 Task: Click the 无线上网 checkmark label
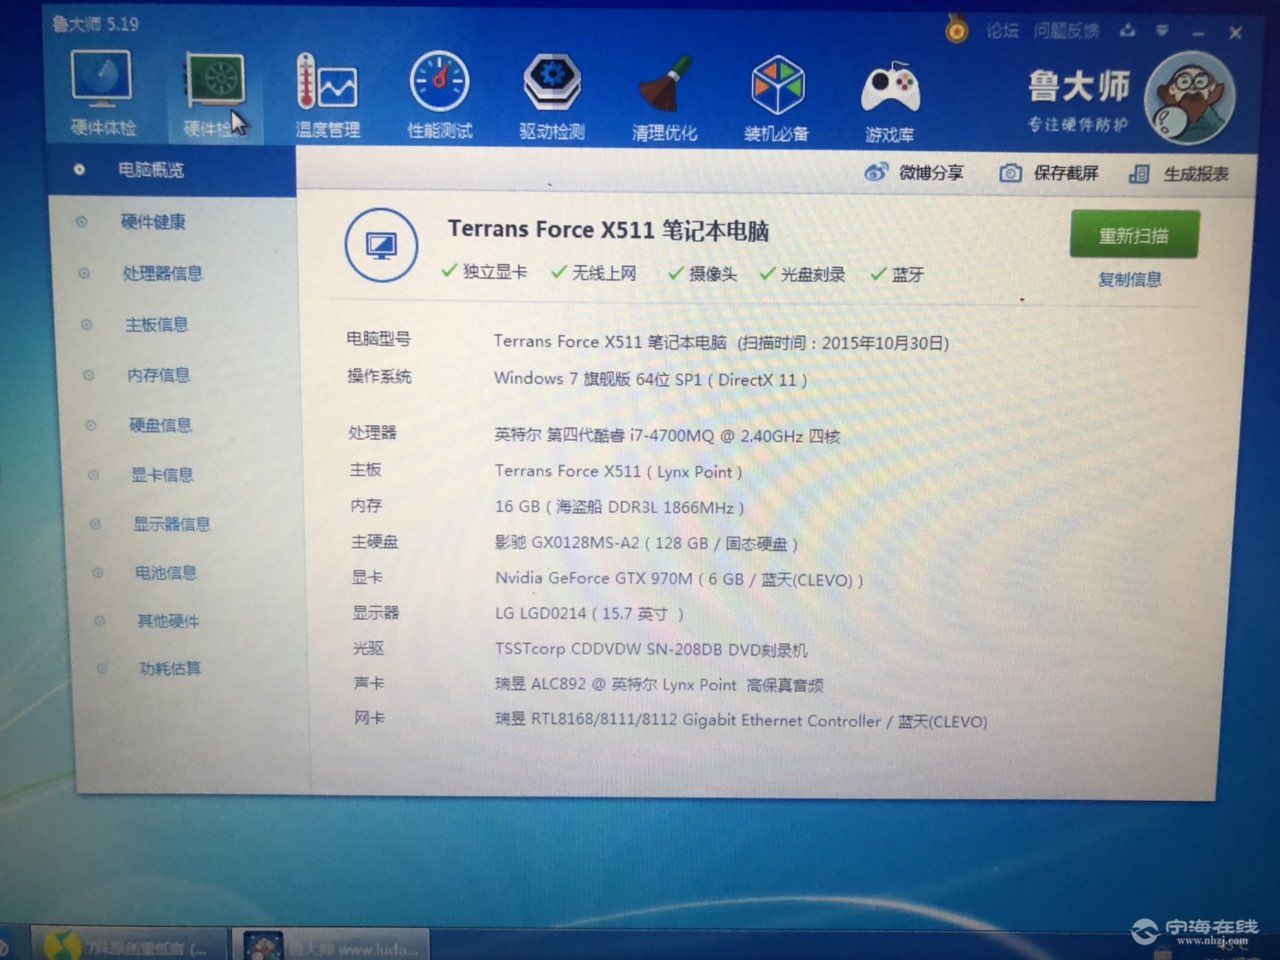click(x=594, y=272)
